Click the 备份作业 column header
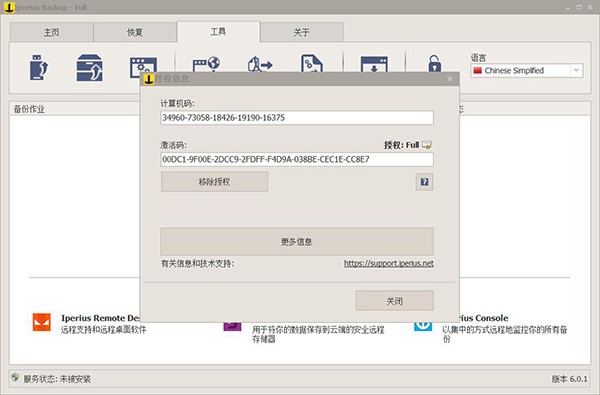Image resolution: width=600 pixels, height=395 pixels. click(29, 109)
